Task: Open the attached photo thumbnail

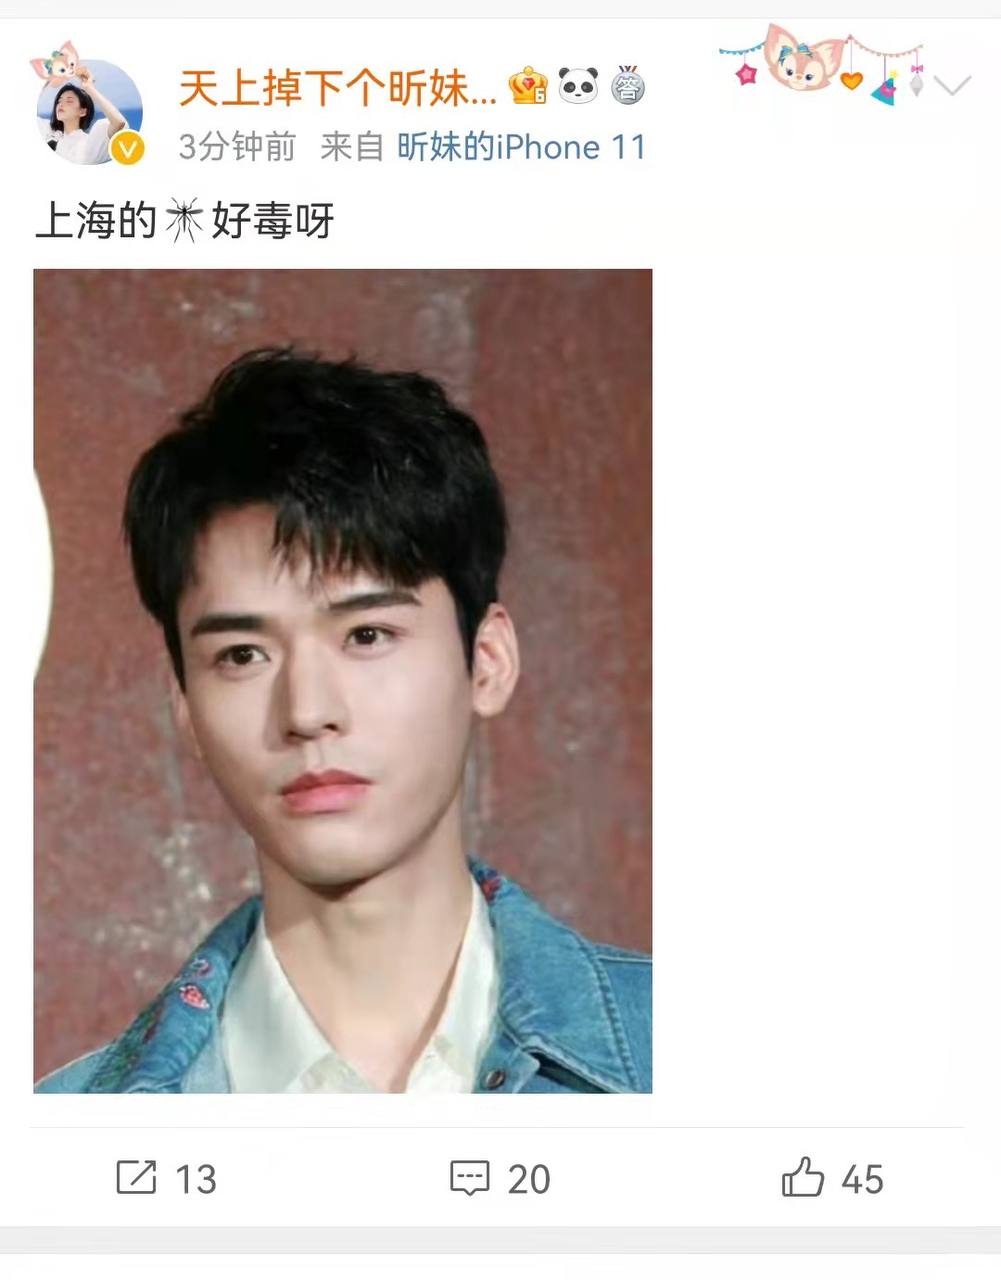Action: [343, 681]
